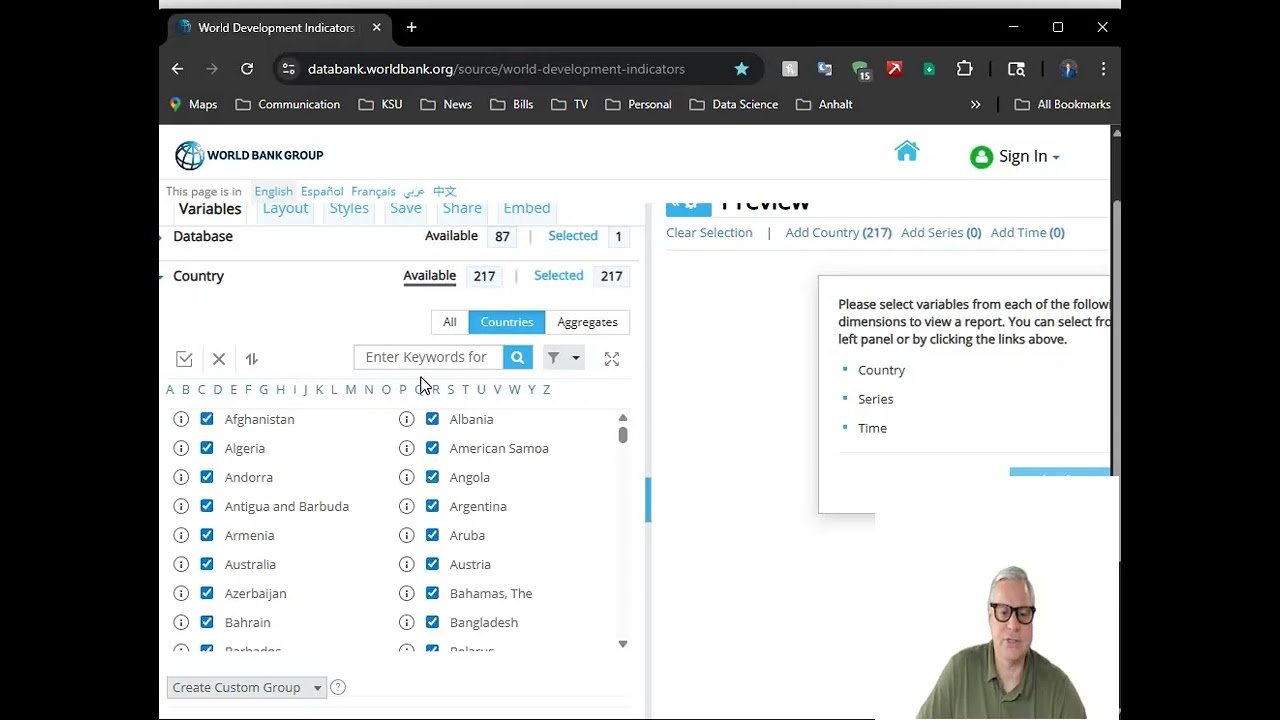Uncheck Albania checkbox
The height and width of the screenshot is (720, 1280).
[432, 419]
